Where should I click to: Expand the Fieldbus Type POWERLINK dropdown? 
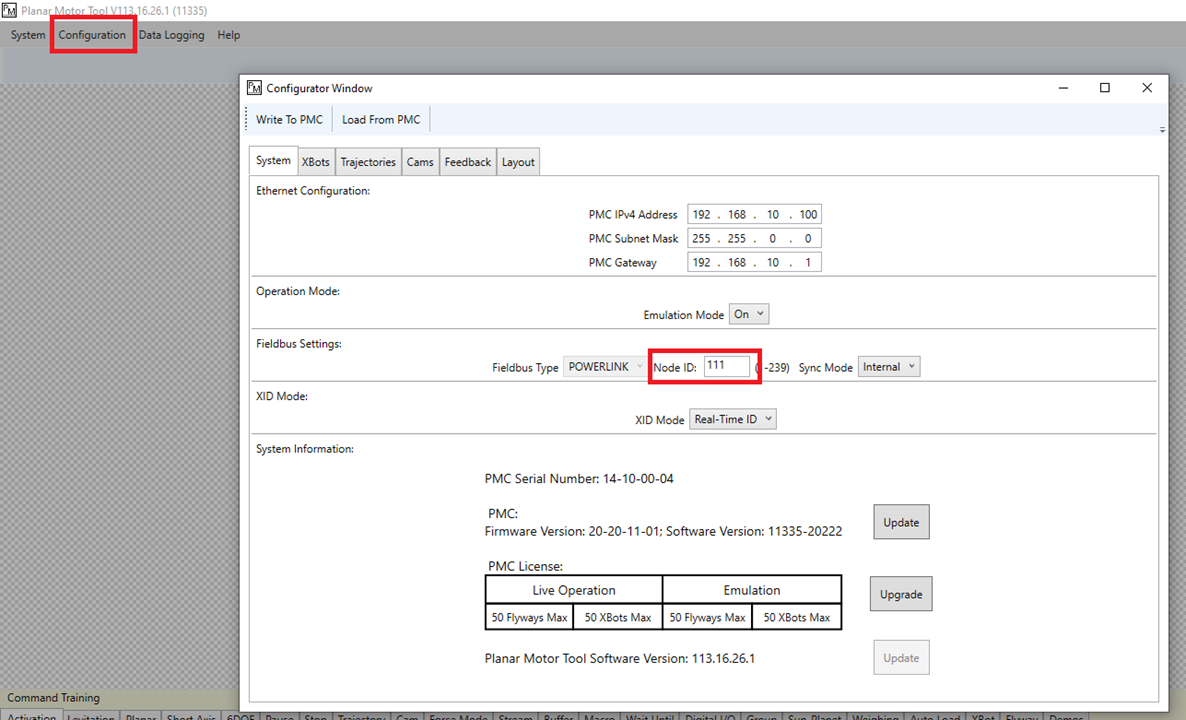[605, 367]
